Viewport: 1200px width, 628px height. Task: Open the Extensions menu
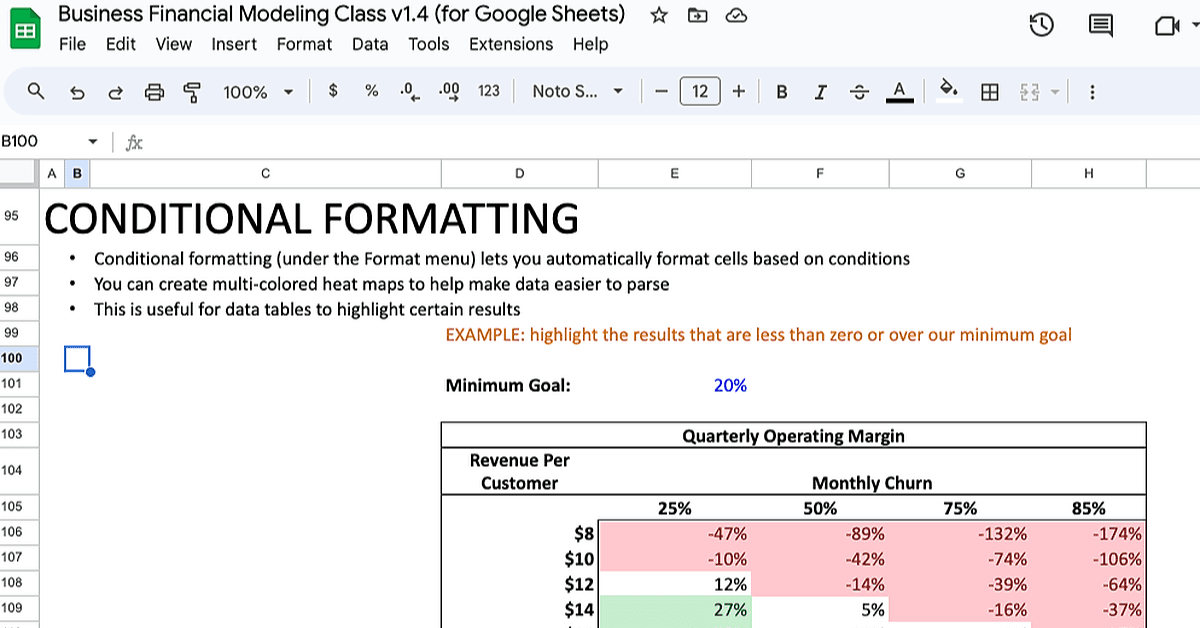click(x=511, y=44)
